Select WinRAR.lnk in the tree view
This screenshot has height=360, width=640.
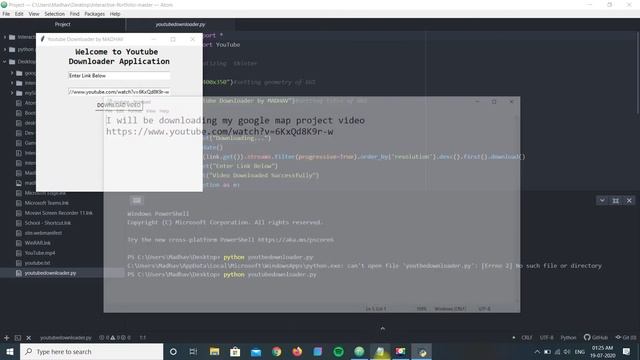[x=38, y=243]
